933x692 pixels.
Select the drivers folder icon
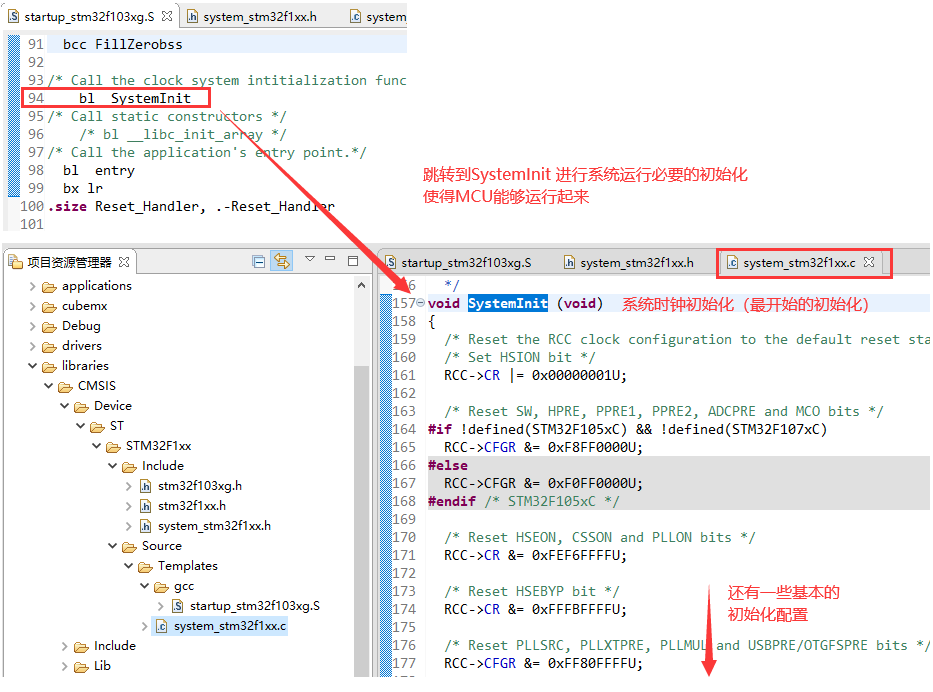coord(49,347)
